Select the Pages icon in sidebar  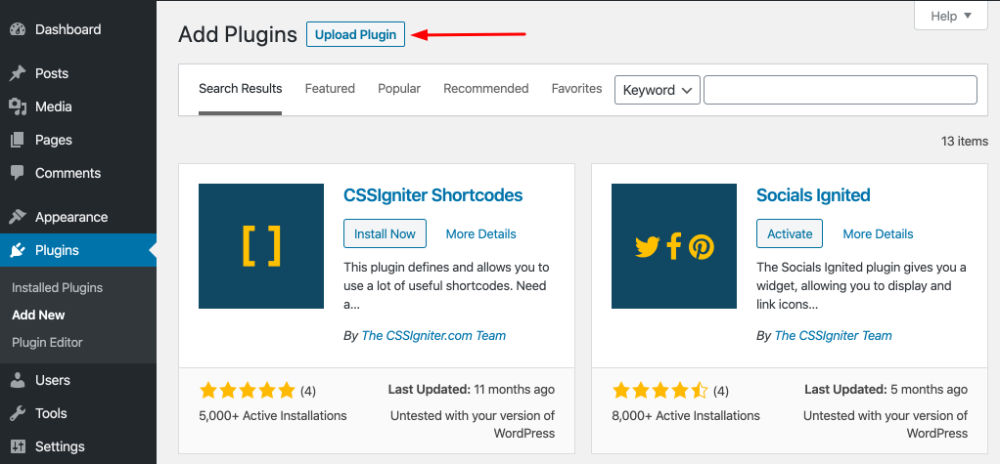pos(18,140)
